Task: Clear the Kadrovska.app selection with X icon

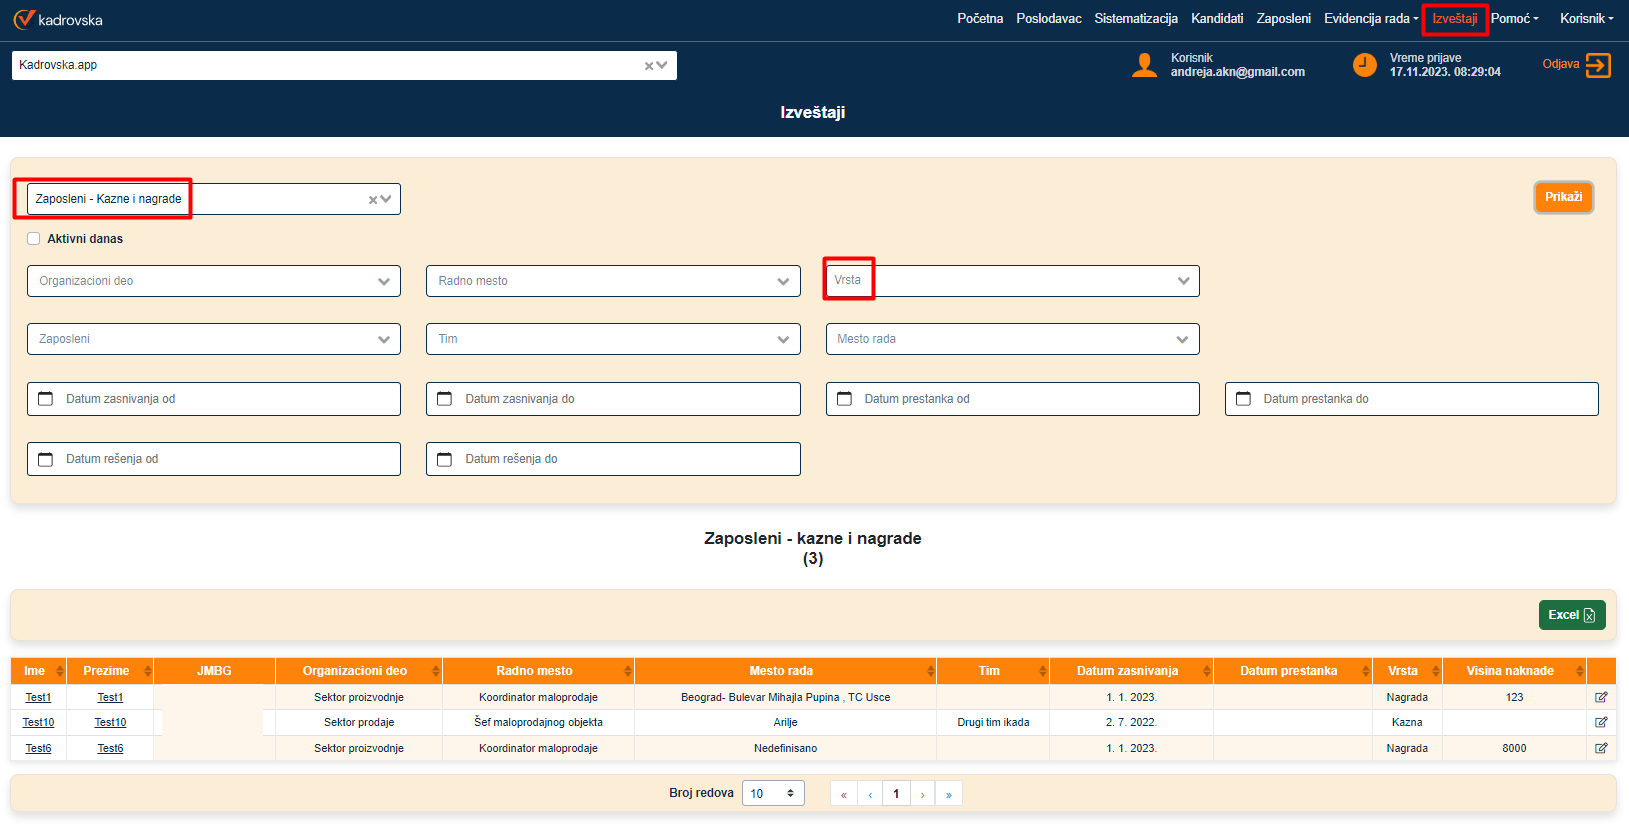Action: (x=649, y=66)
